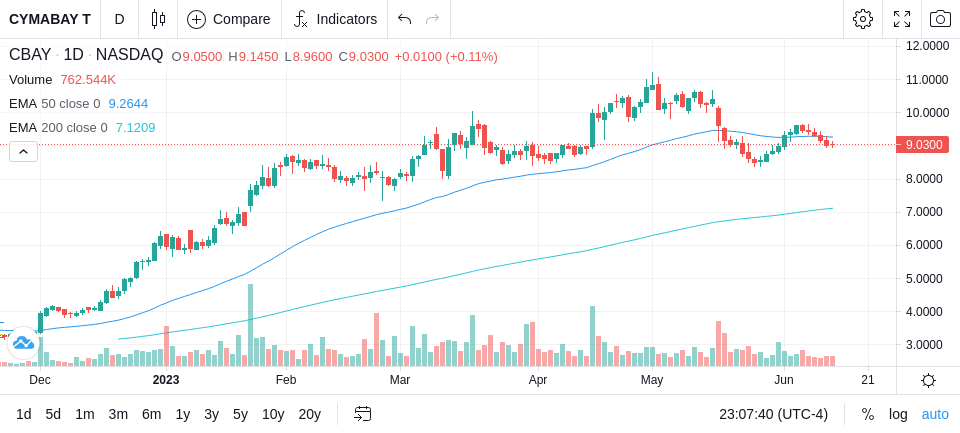Click the Volume value 762.544K
The image size is (960, 433).
88,80
